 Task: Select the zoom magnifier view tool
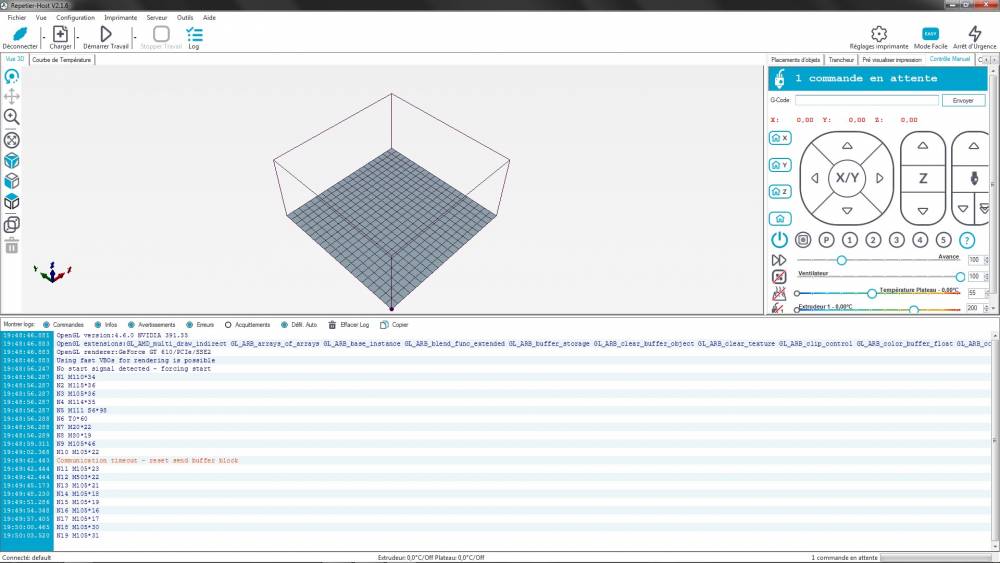[x=11, y=117]
